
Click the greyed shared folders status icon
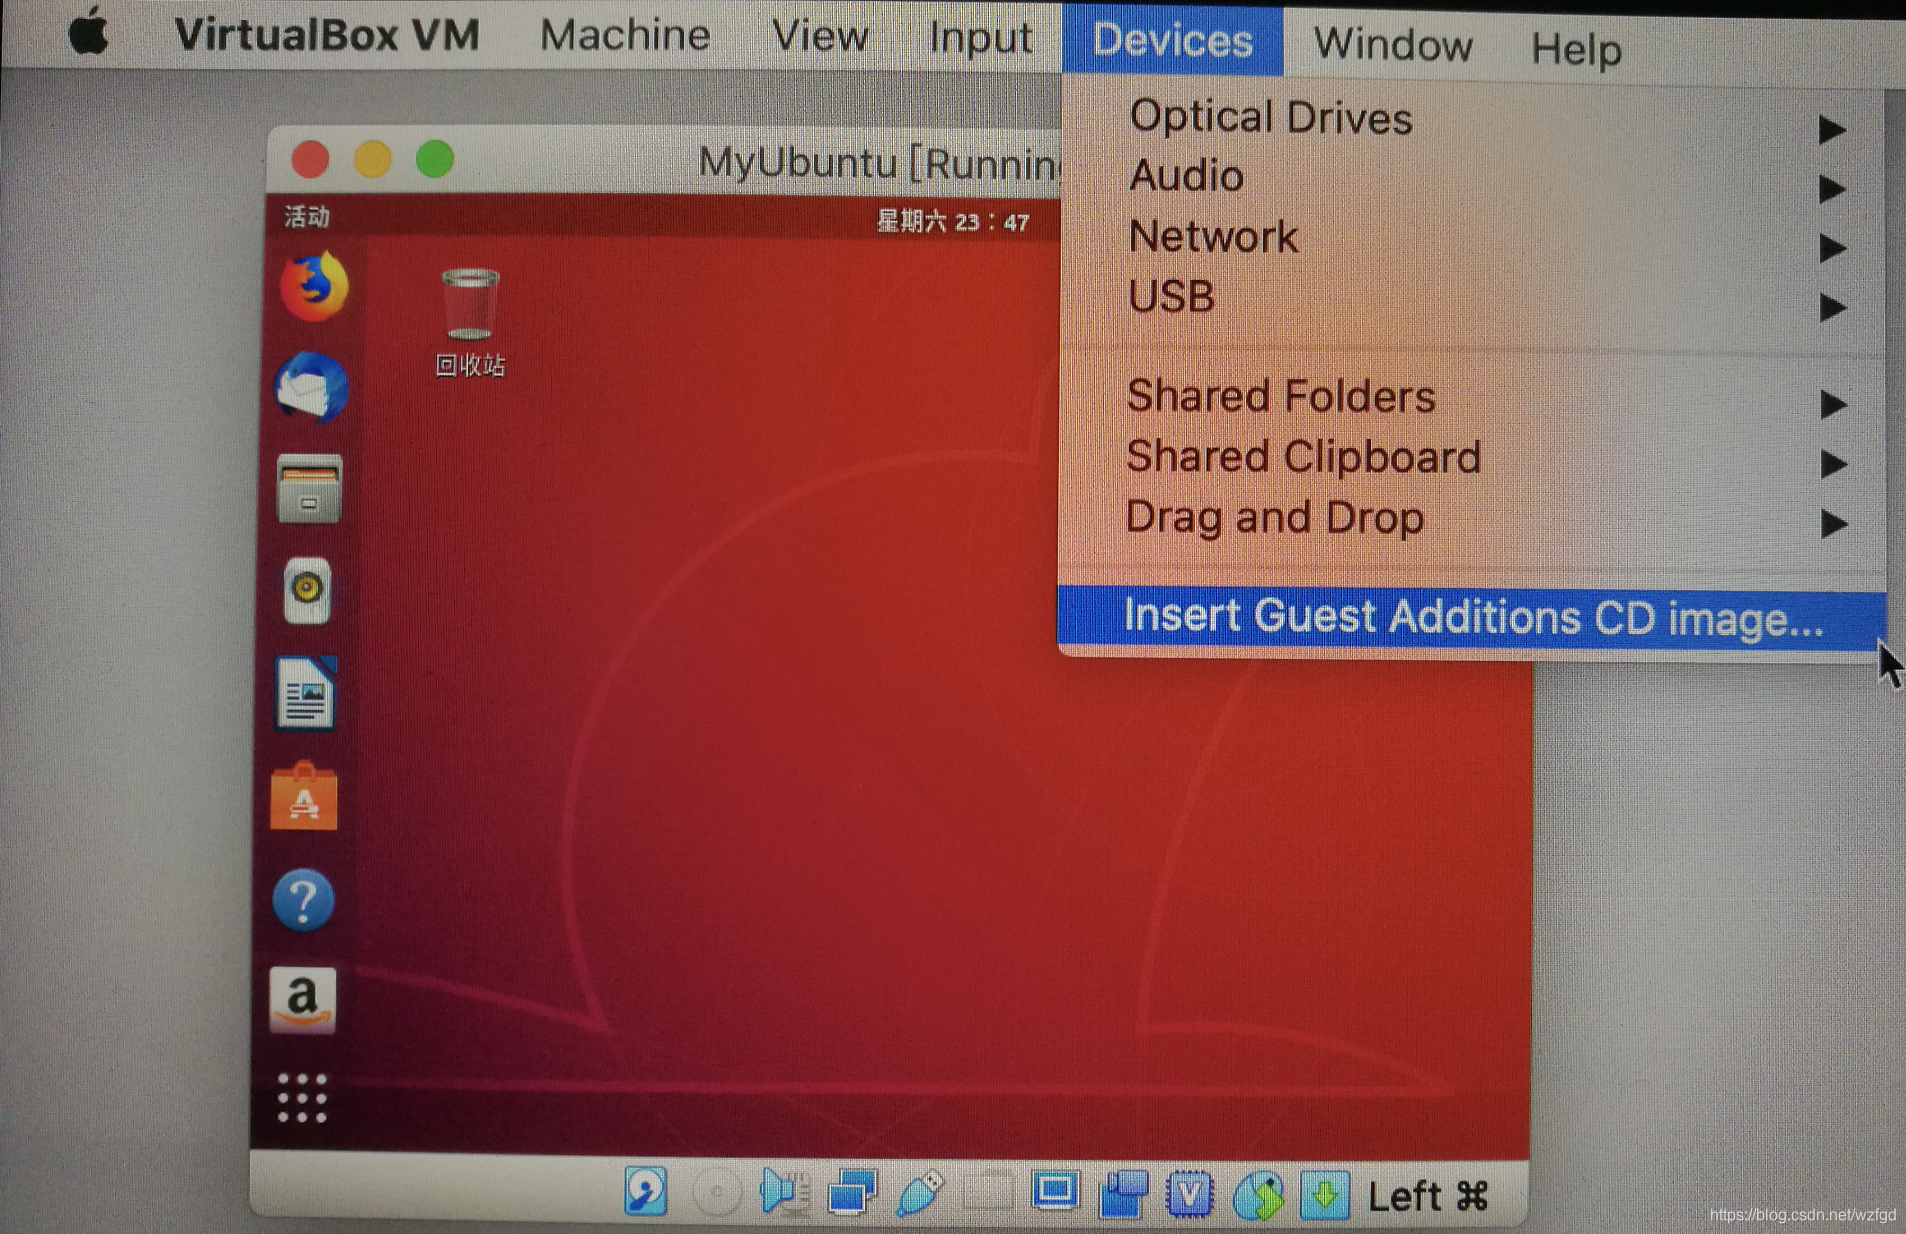point(989,1192)
